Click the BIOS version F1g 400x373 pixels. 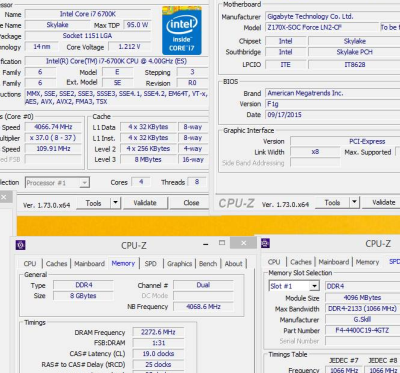click(333, 104)
